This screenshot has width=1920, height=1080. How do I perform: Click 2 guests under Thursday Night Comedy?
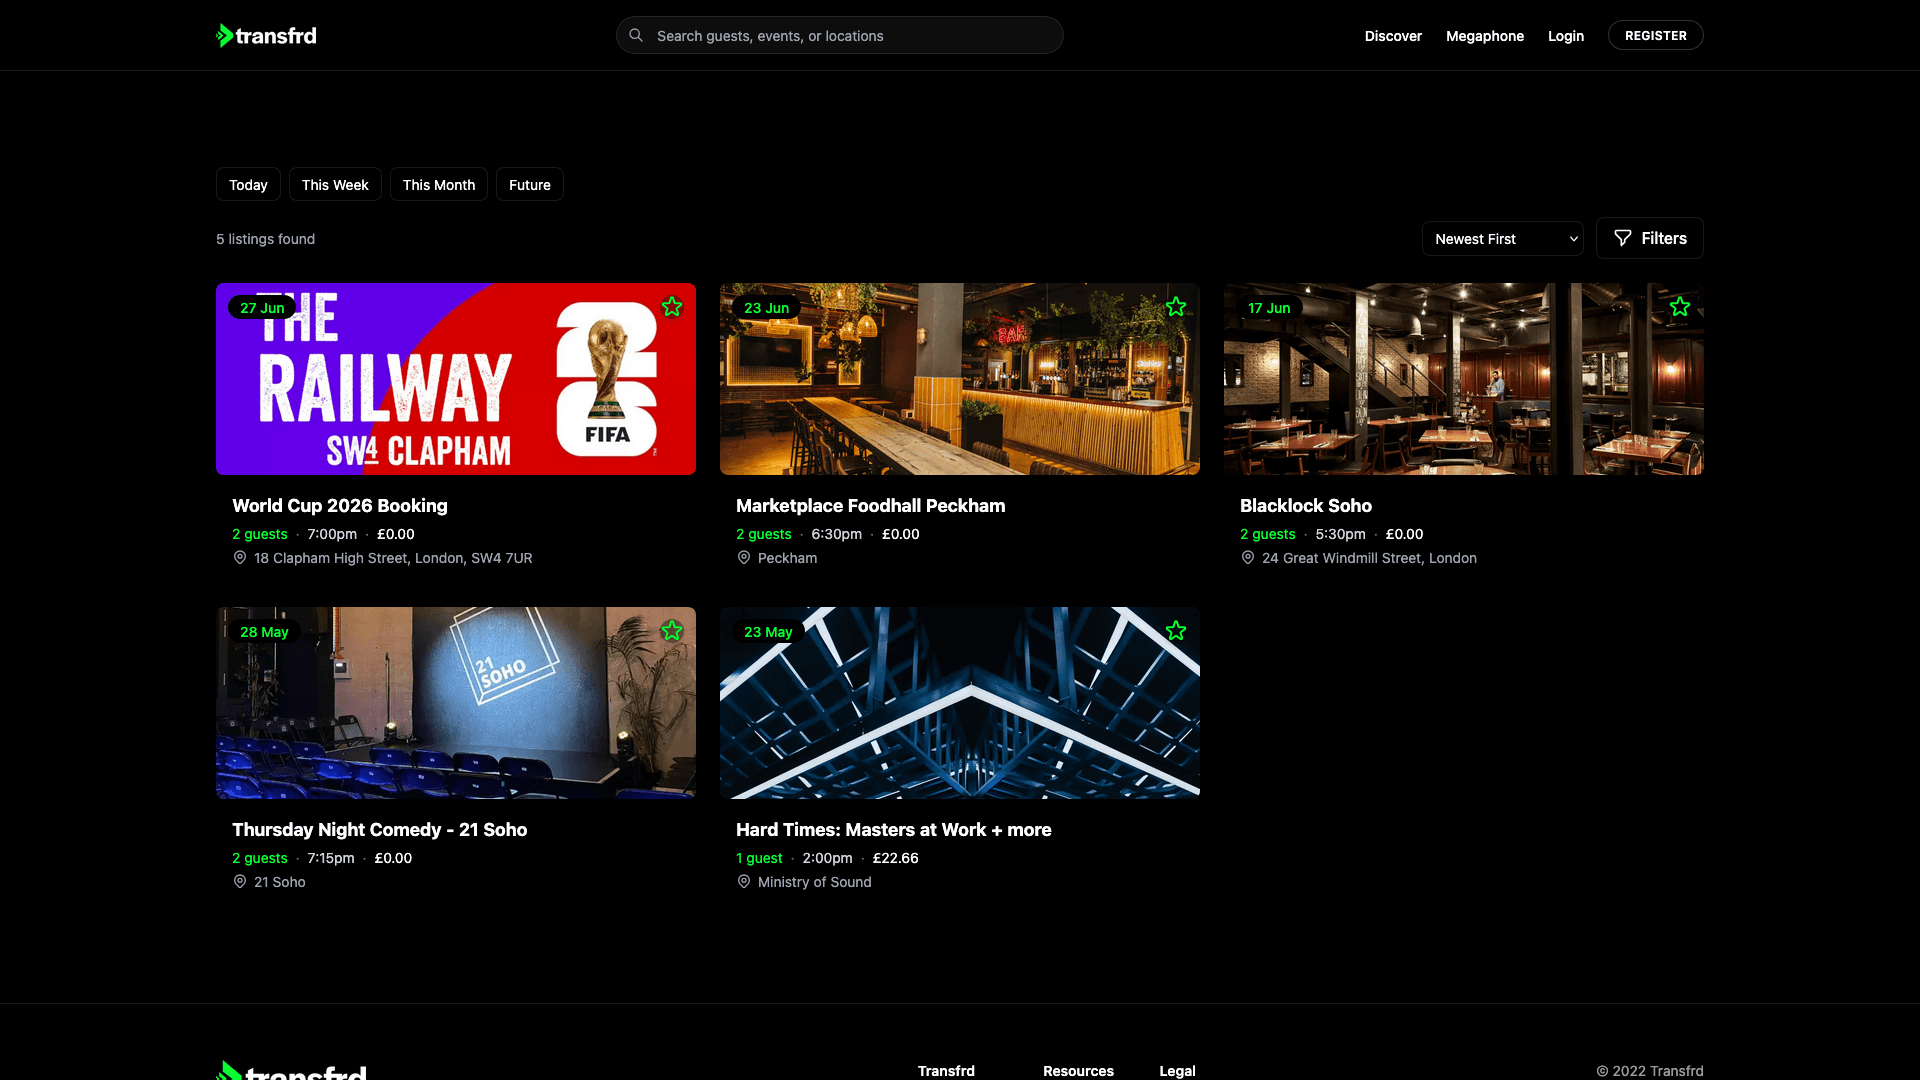[x=260, y=858]
